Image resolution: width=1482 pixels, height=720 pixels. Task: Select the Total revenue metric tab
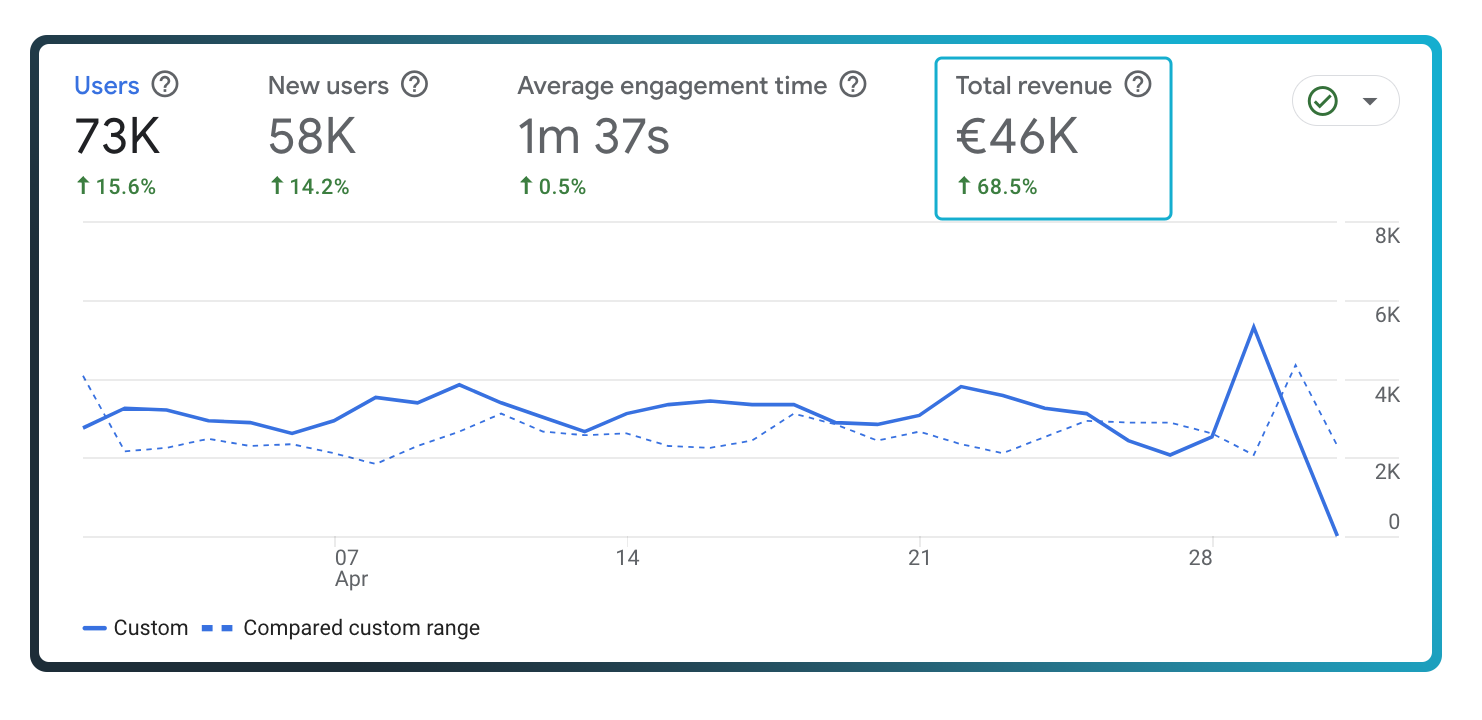click(x=1053, y=138)
